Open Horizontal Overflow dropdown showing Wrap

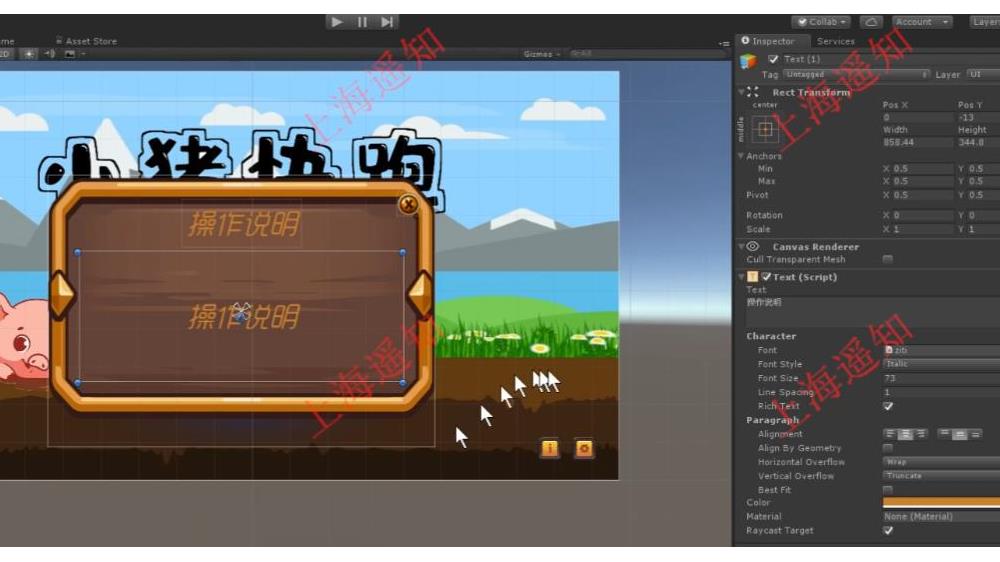pos(941,462)
